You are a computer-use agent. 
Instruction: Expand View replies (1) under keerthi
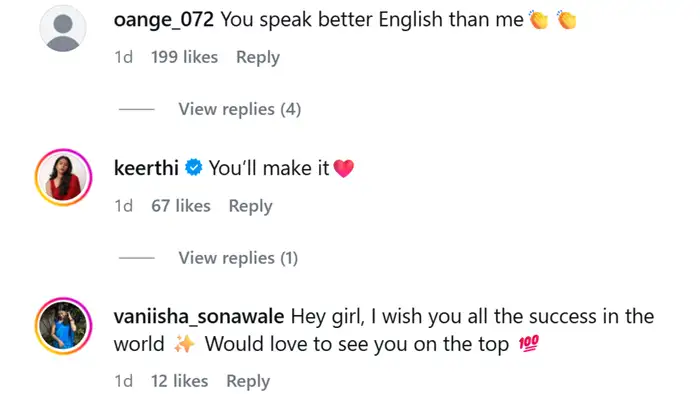coord(238,258)
